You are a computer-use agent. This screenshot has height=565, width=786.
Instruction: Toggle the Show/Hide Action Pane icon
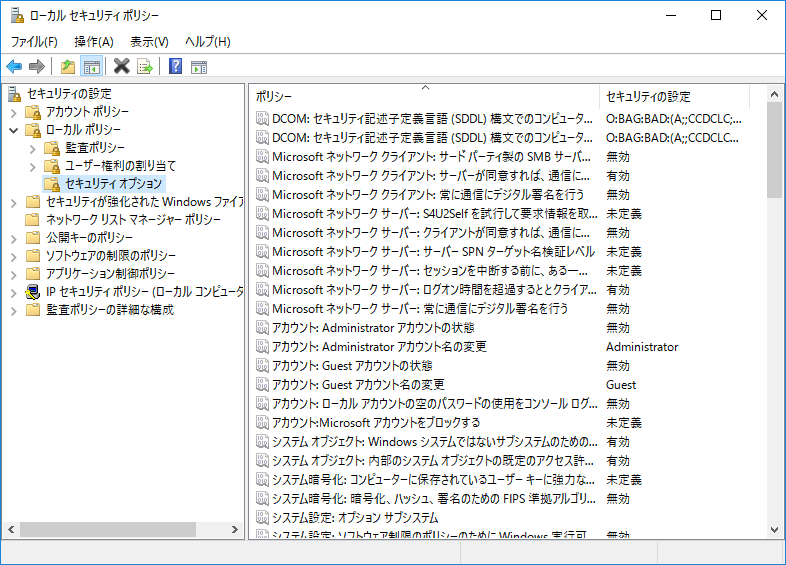(x=199, y=67)
